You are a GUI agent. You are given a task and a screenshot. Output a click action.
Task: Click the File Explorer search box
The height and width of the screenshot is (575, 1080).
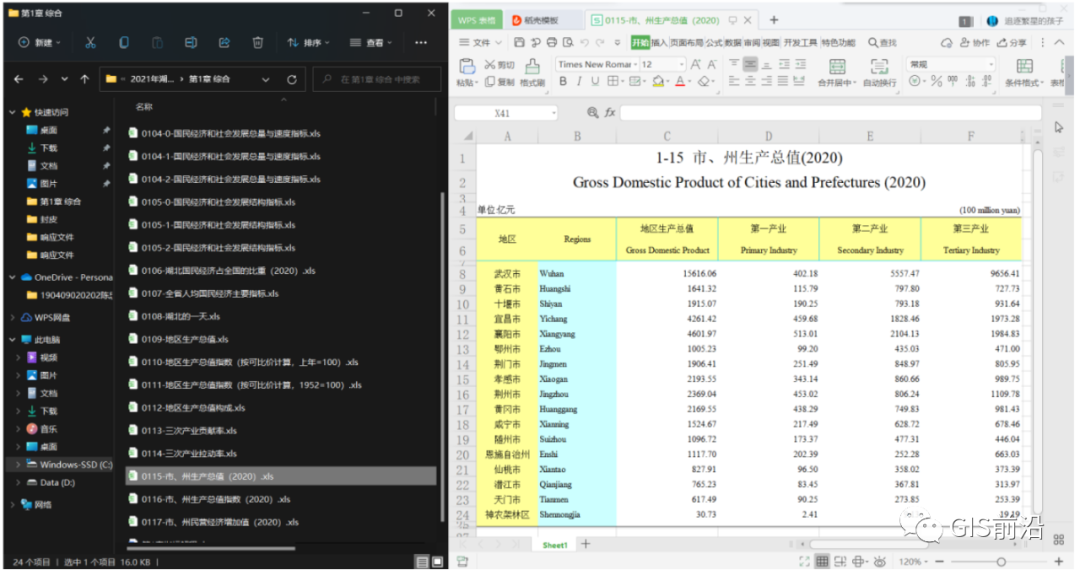[x=377, y=79]
